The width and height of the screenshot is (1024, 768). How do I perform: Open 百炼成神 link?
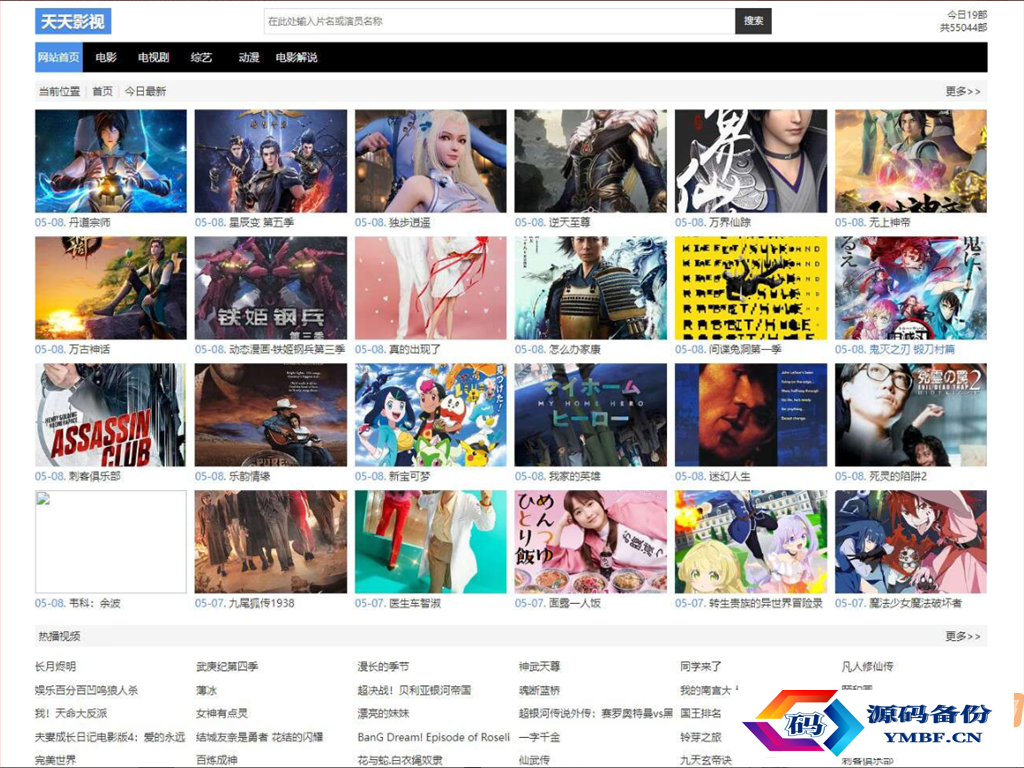click(x=217, y=760)
